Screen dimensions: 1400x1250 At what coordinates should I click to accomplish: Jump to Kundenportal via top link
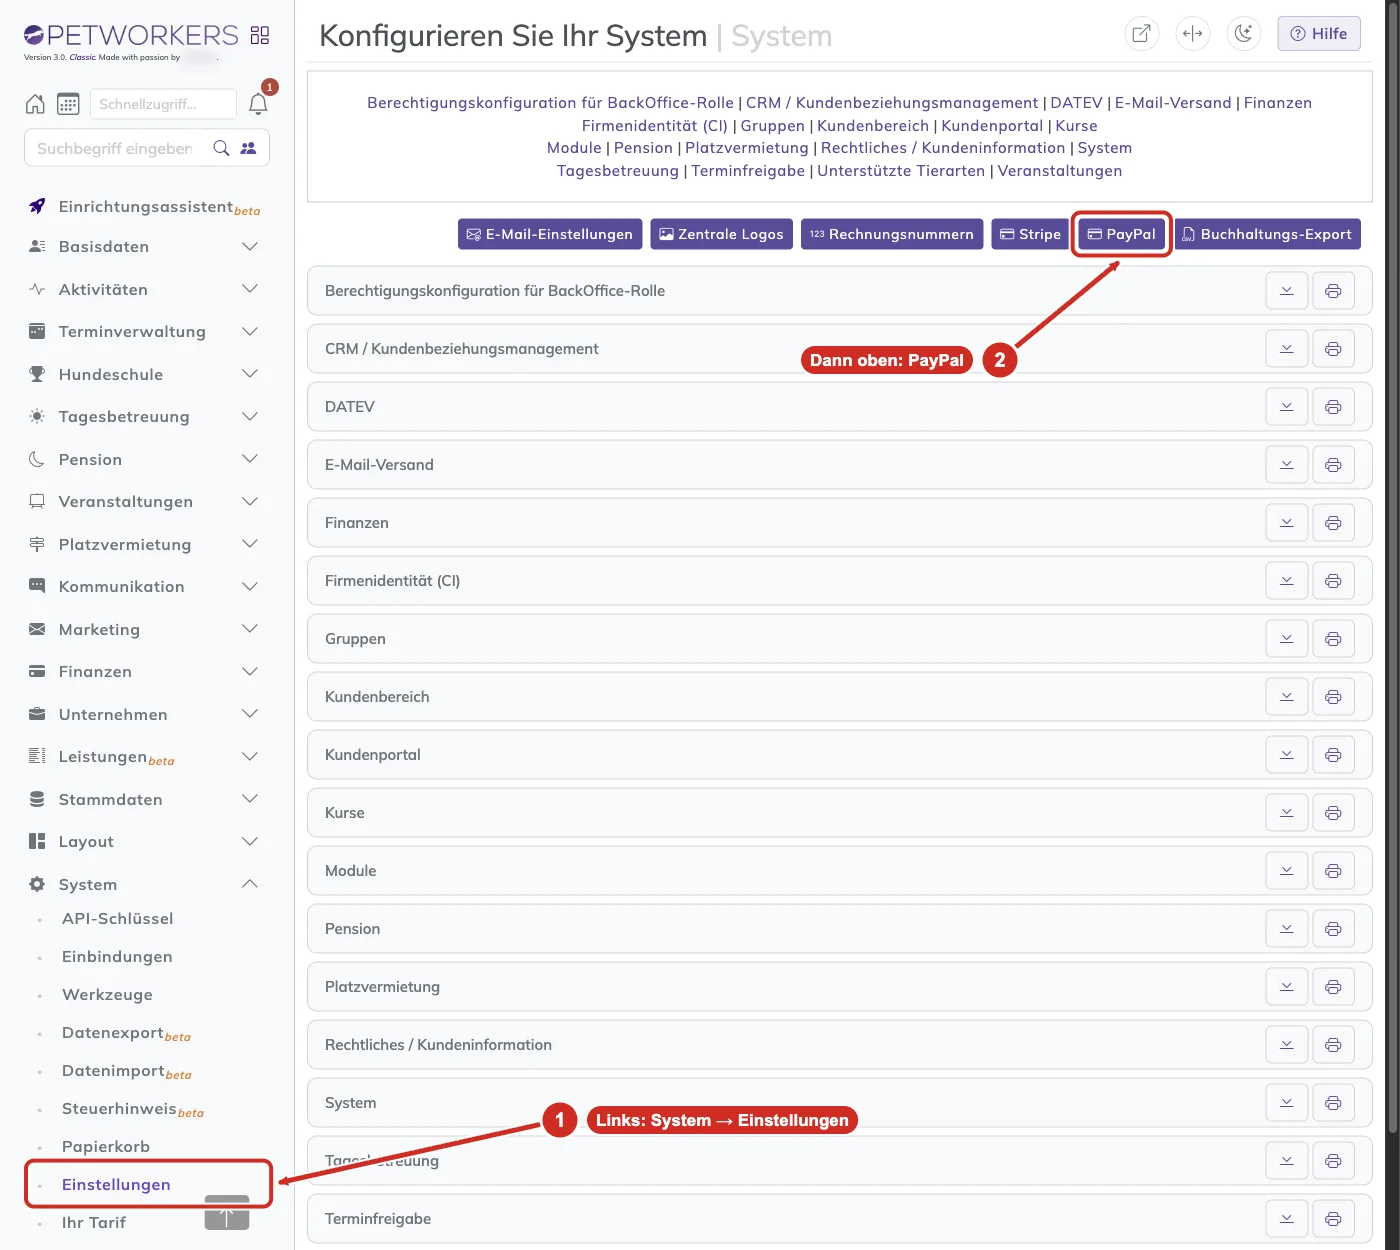(x=992, y=126)
